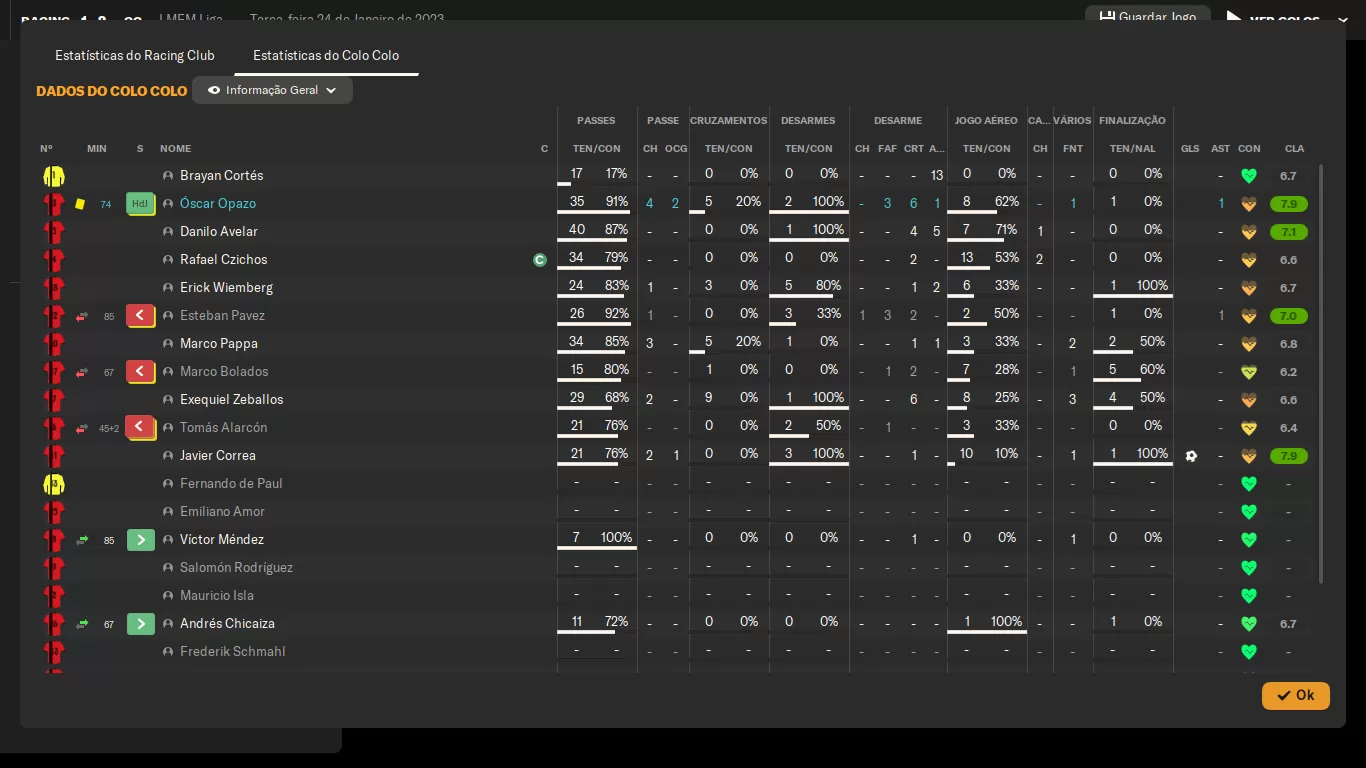
Task: Click the HdJ badge next to Óscar Opazo
Action: (140, 204)
